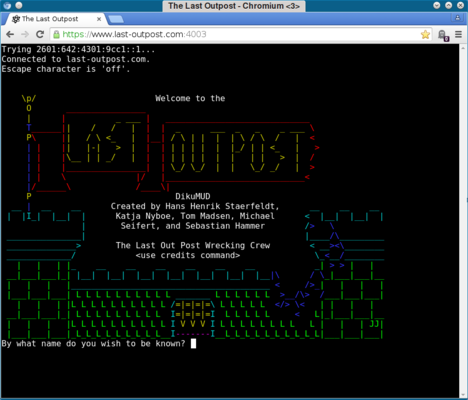
Task: Close The Last Outpost tab
Action: [x=99, y=19]
